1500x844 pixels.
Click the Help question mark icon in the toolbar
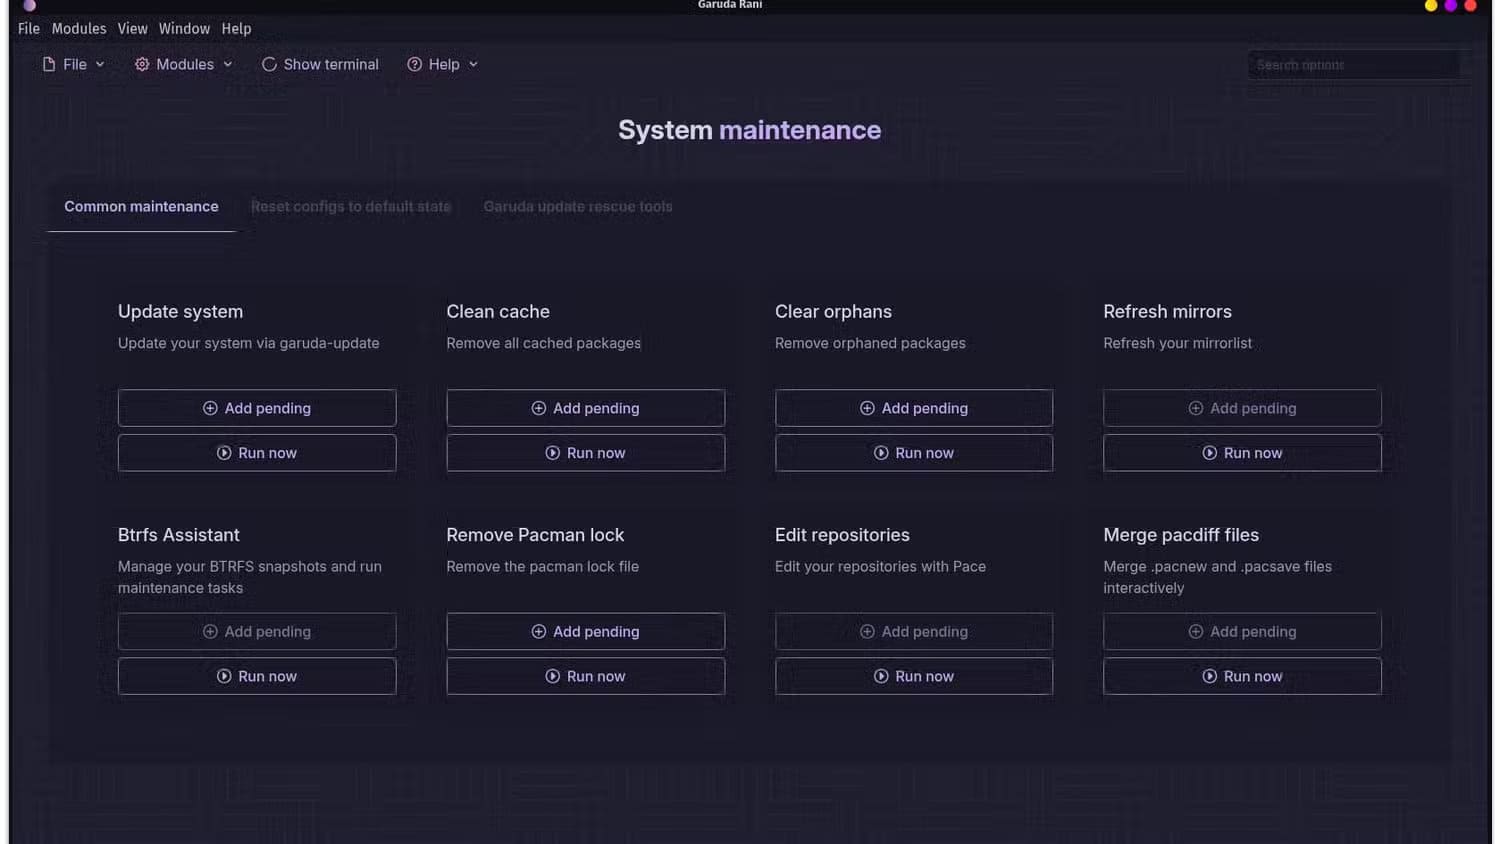pos(414,64)
